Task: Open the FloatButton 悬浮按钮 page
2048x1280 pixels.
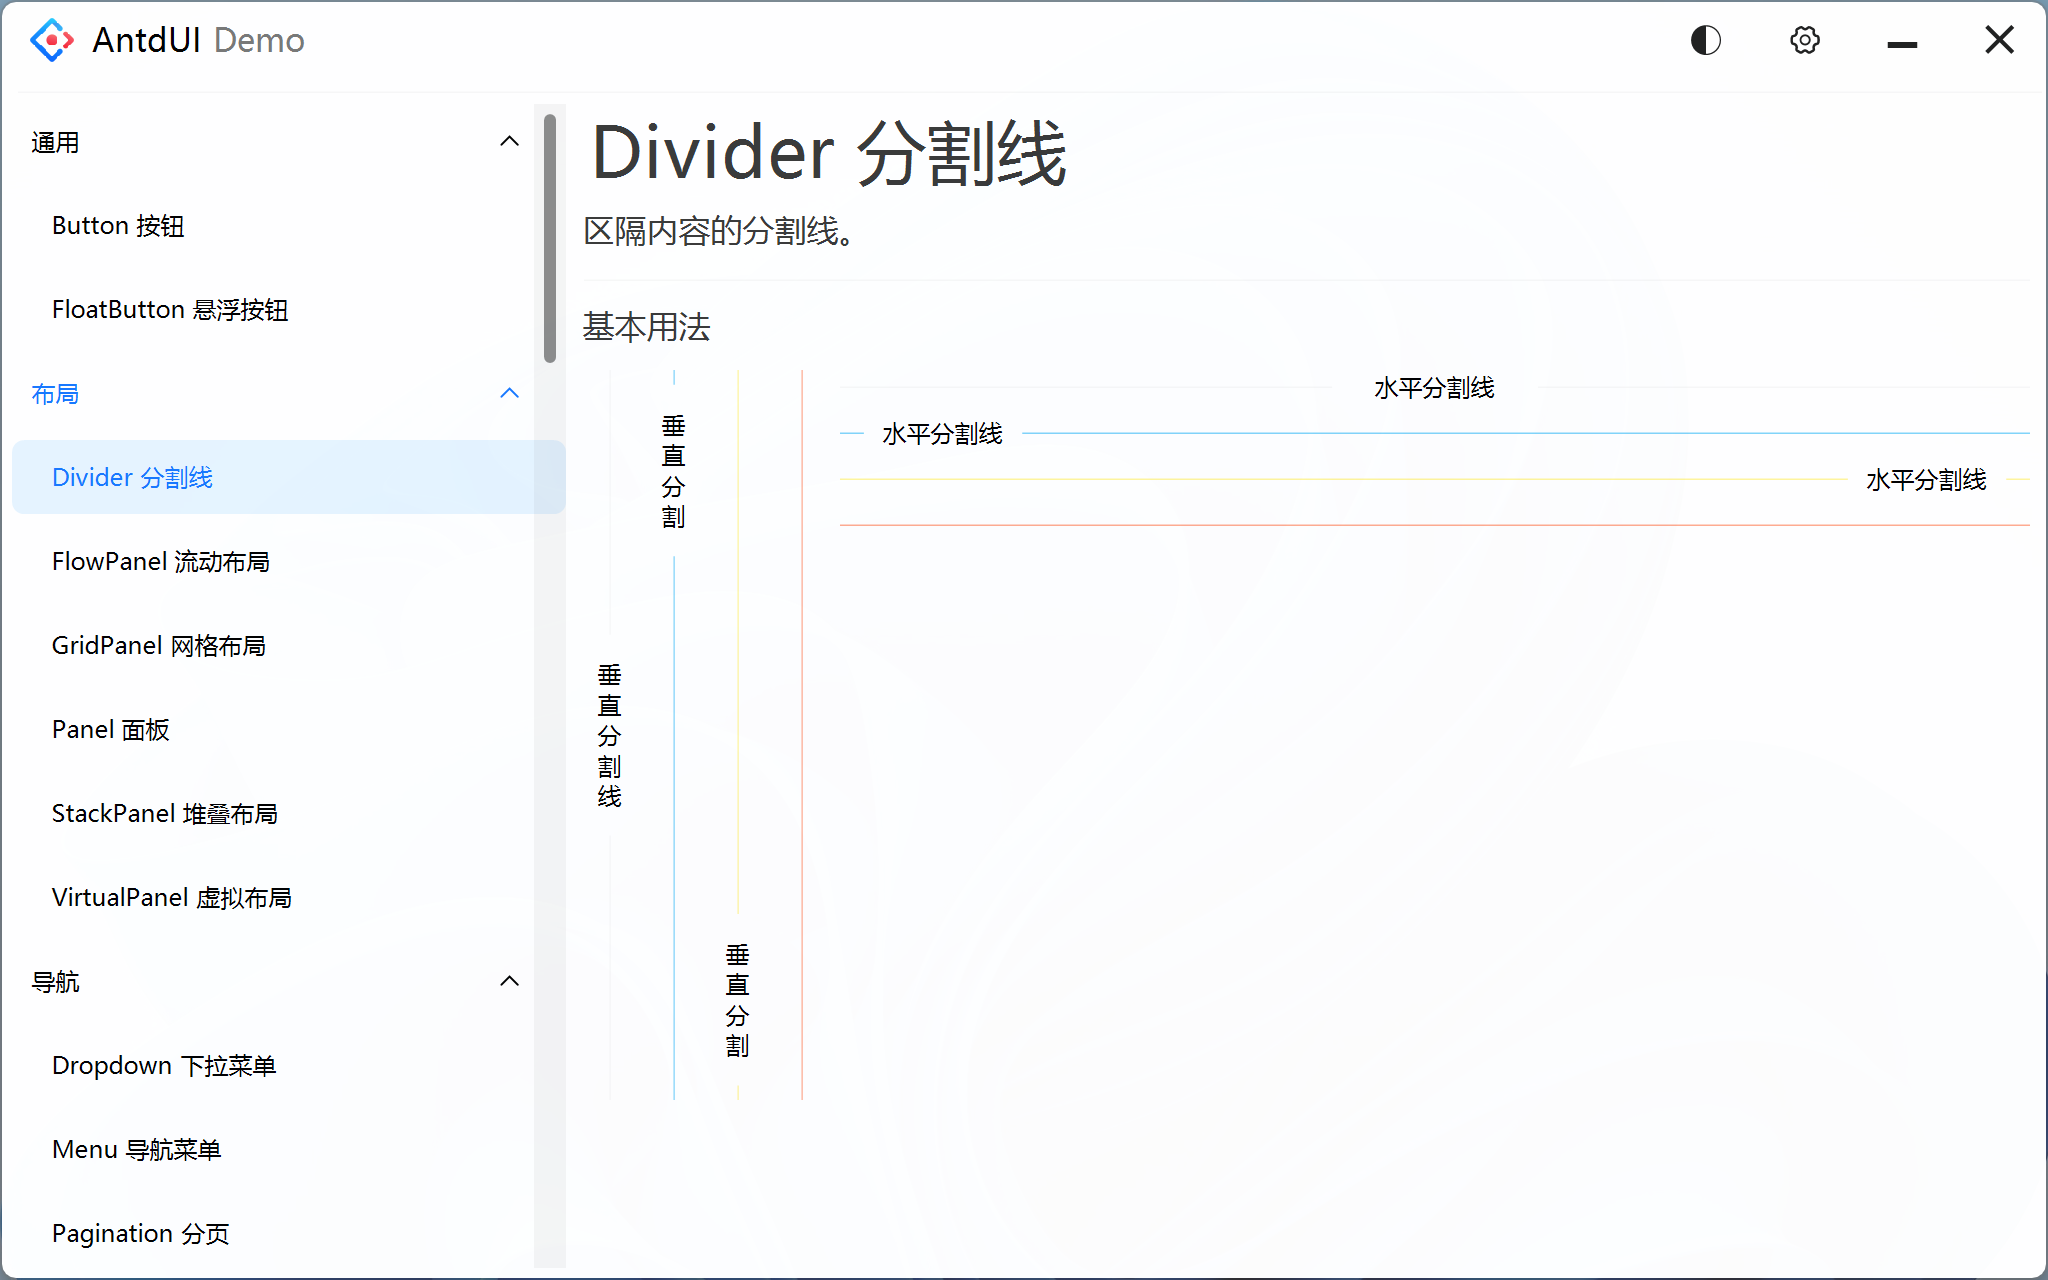Action: pos(170,309)
